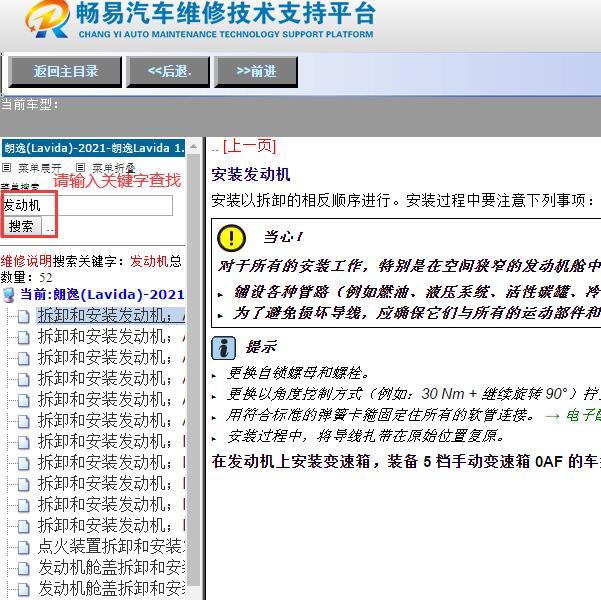Select the 当前:朗逸(Lavida)-2021 tree root node
The image size is (601, 600).
pyautogui.click(x=102, y=294)
